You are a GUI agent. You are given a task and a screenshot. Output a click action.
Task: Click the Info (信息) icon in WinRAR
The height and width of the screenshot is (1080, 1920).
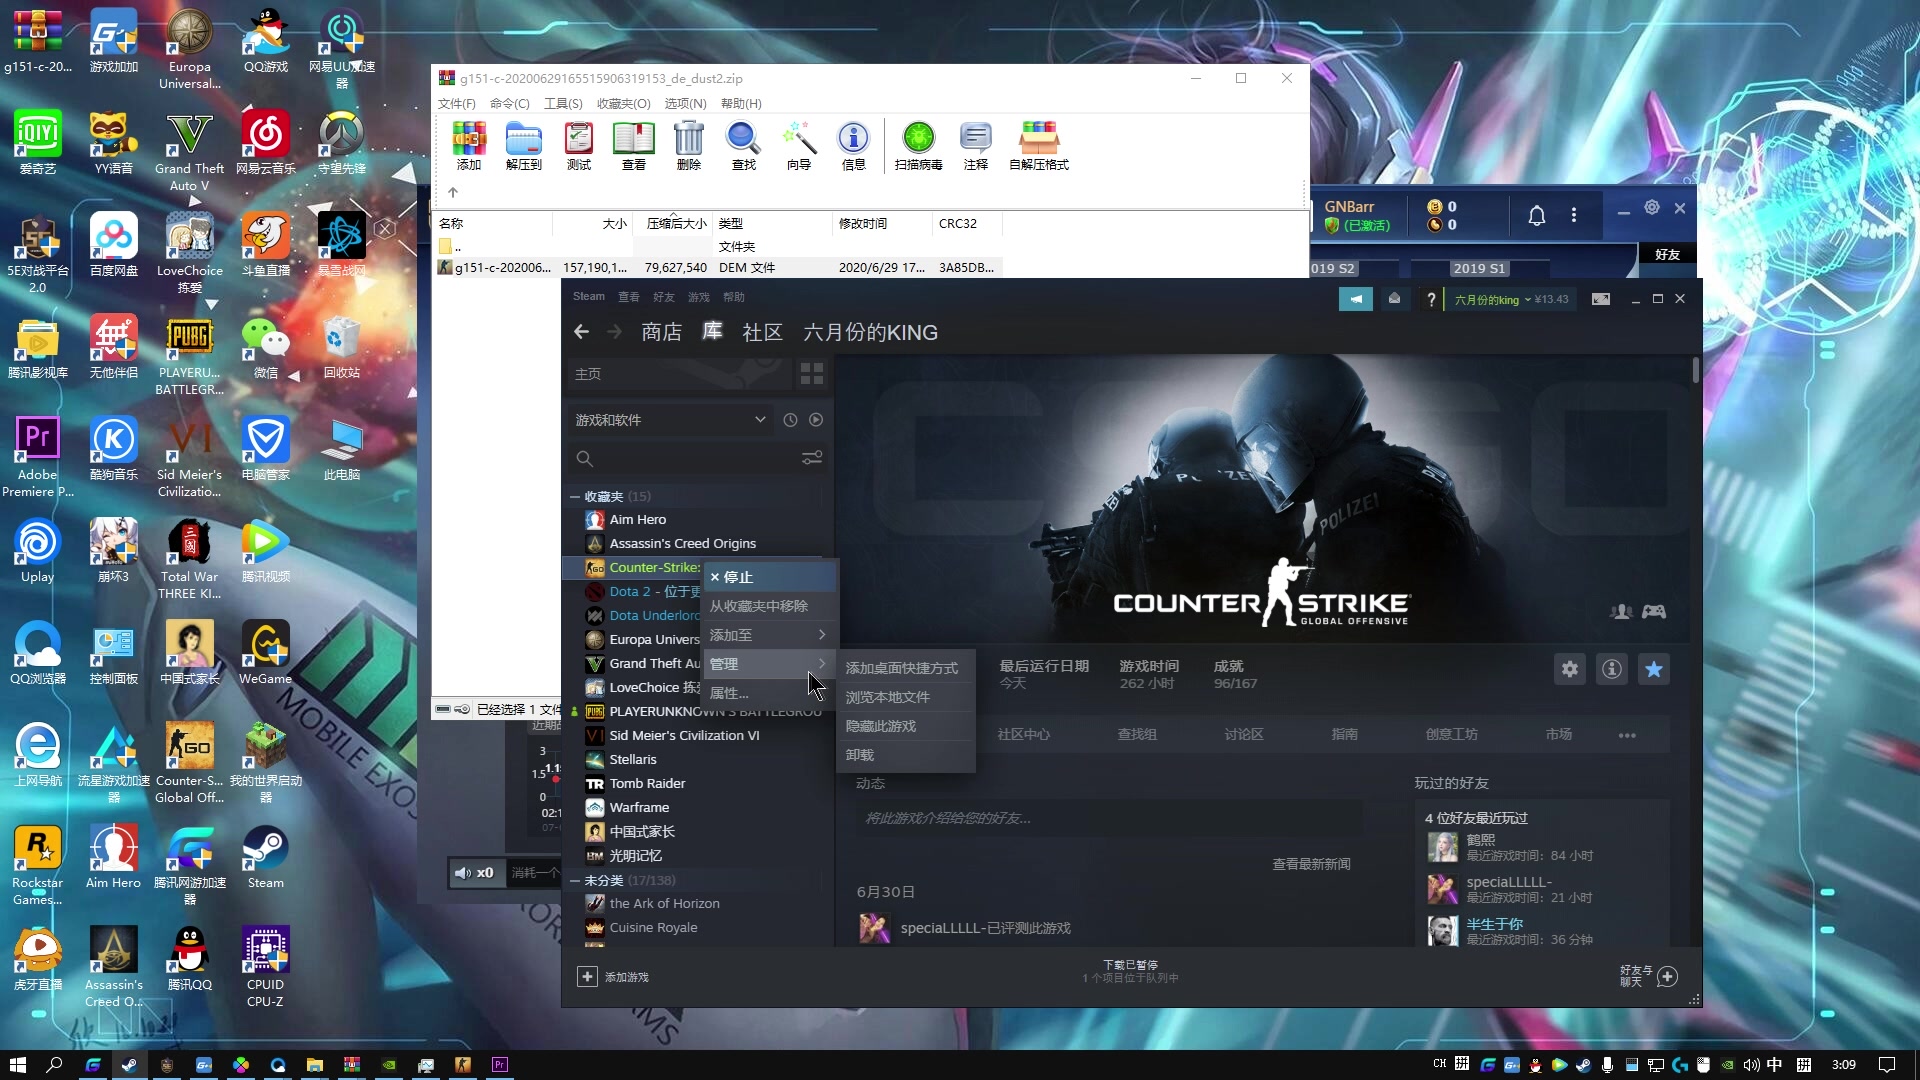coord(853,146)
